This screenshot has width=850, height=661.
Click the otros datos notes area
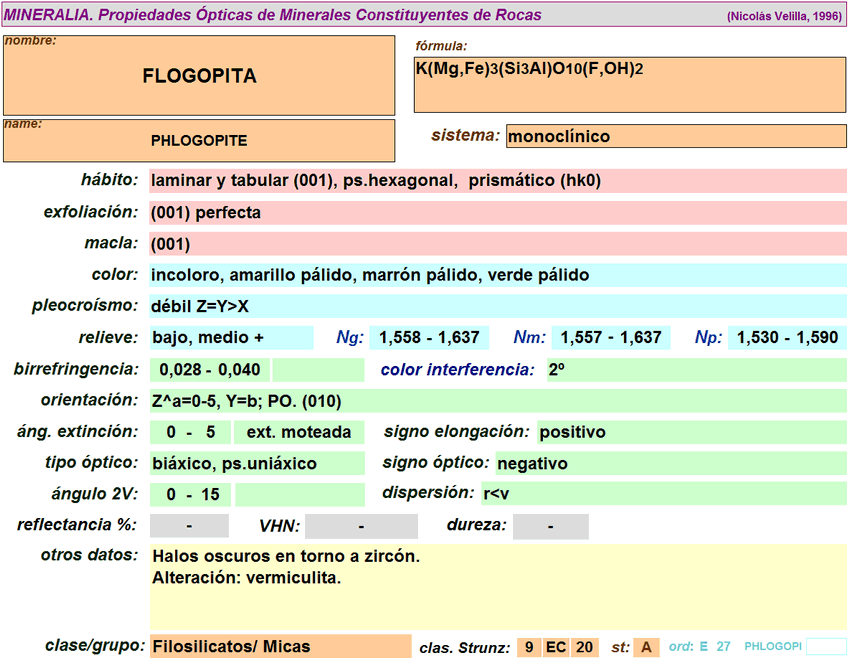[497, 586]
